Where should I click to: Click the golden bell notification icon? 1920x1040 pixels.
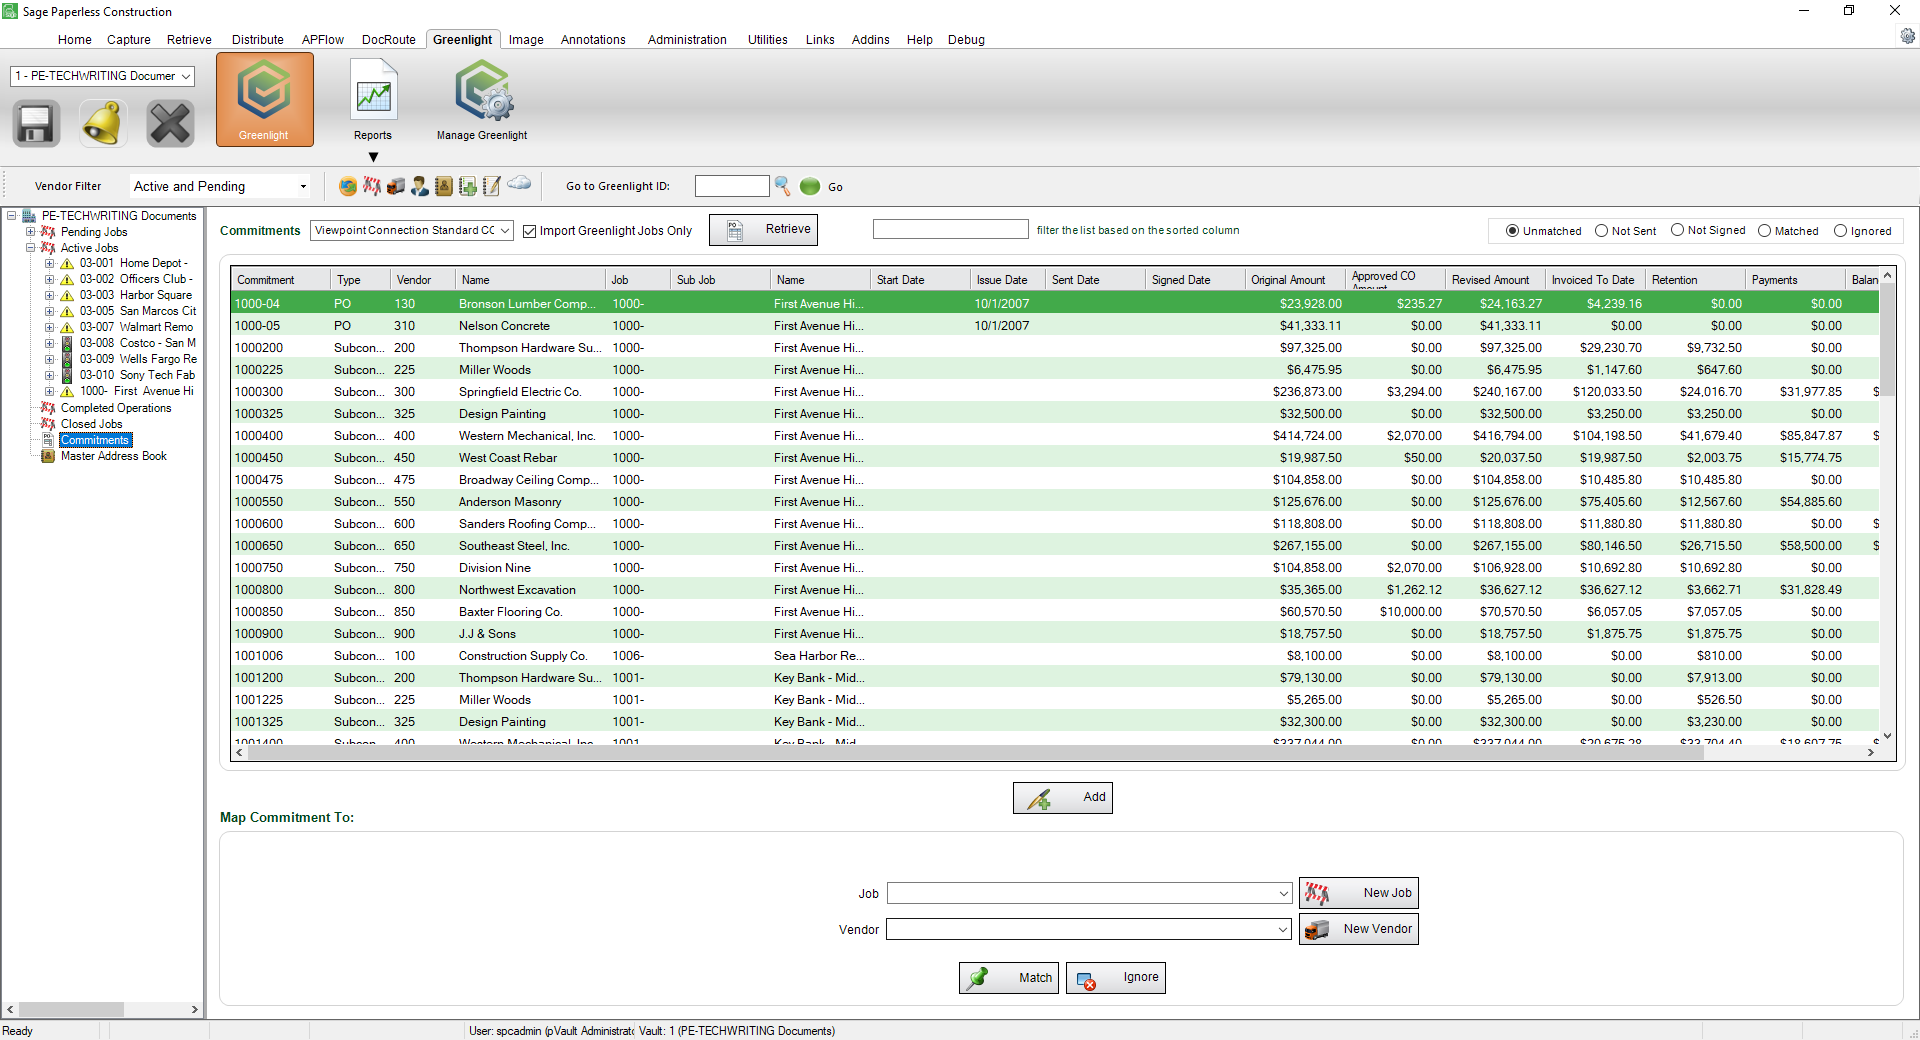pyautogui.click(x=103, y=124)
